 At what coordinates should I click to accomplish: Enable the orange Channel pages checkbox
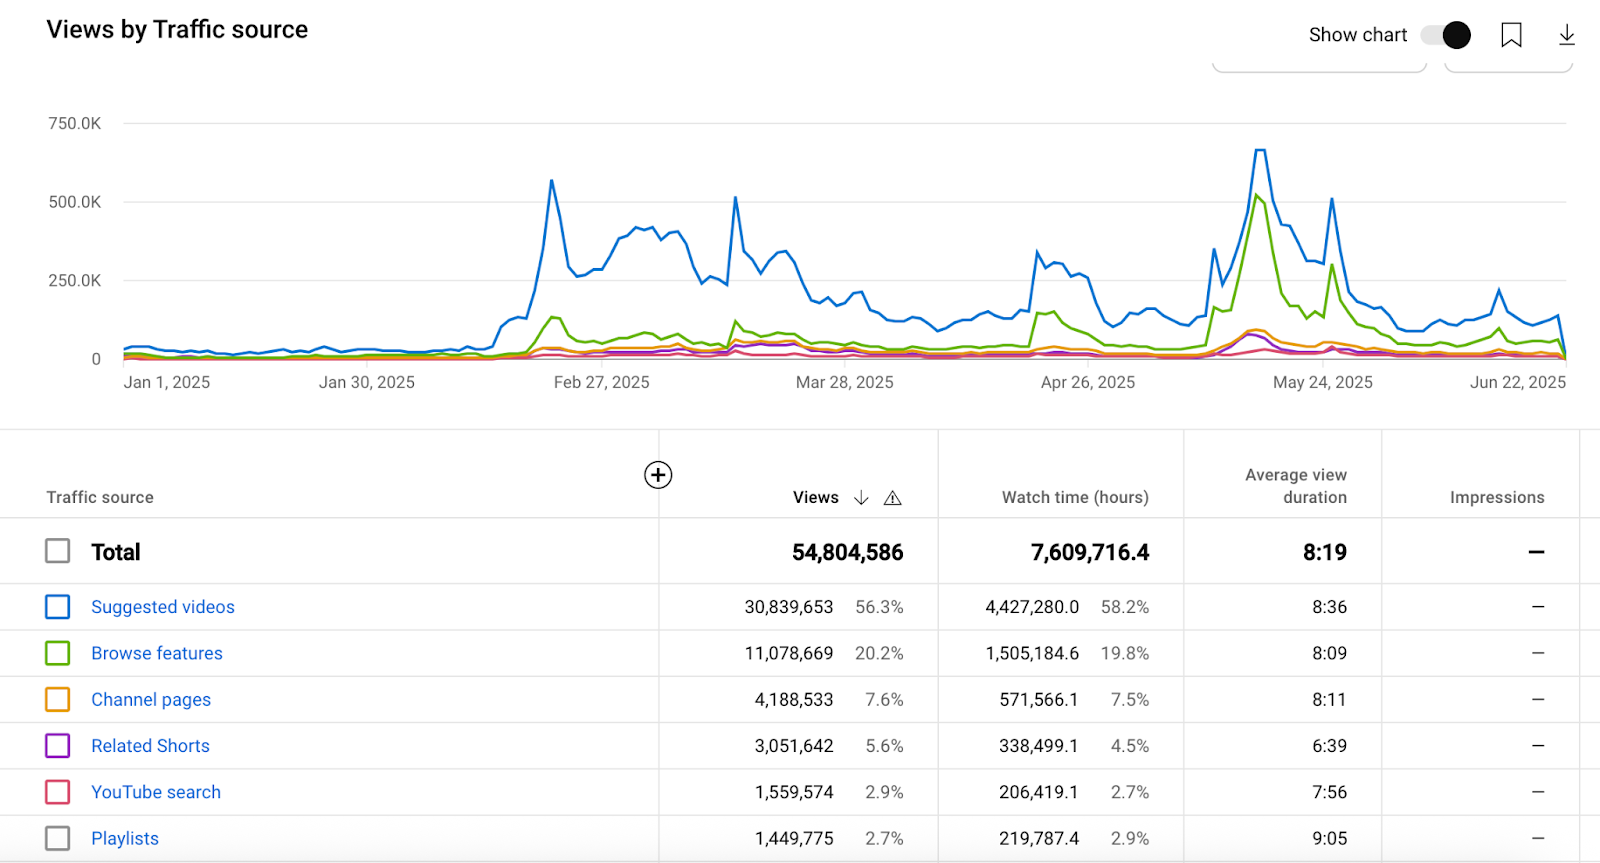tap(58, 699)
